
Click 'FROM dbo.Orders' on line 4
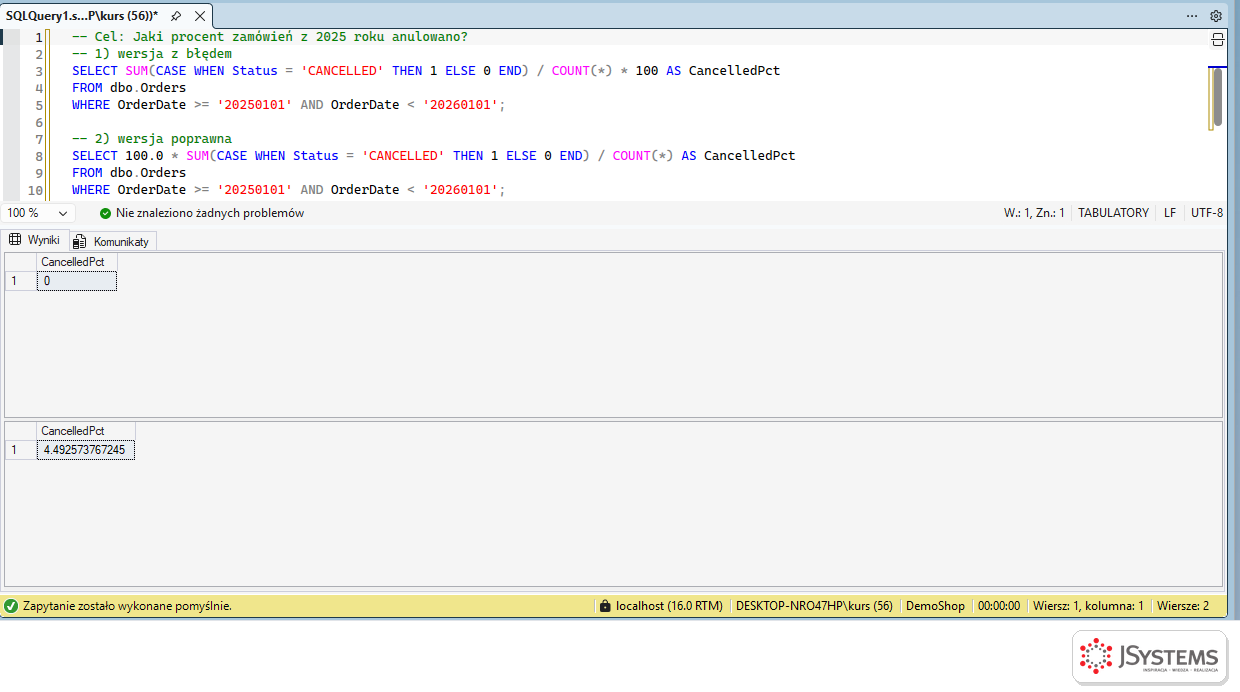point(129,88)
